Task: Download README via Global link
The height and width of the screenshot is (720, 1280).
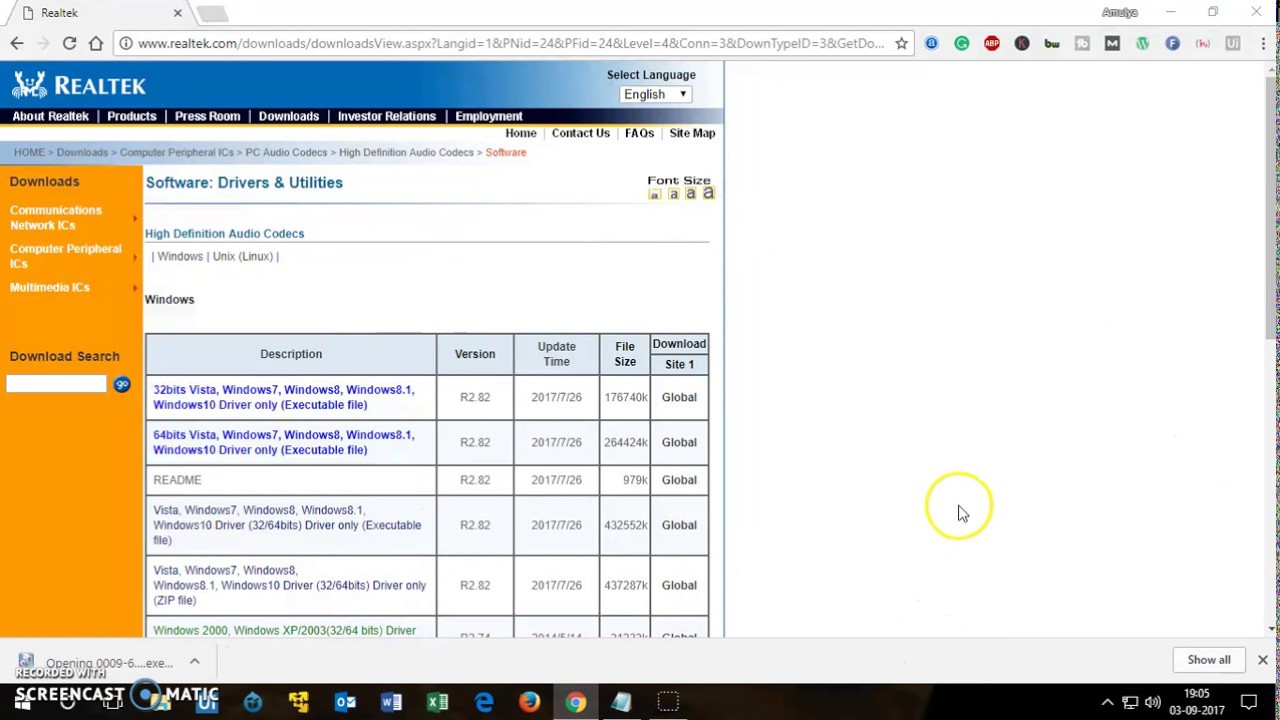Action: click(679, 480)
